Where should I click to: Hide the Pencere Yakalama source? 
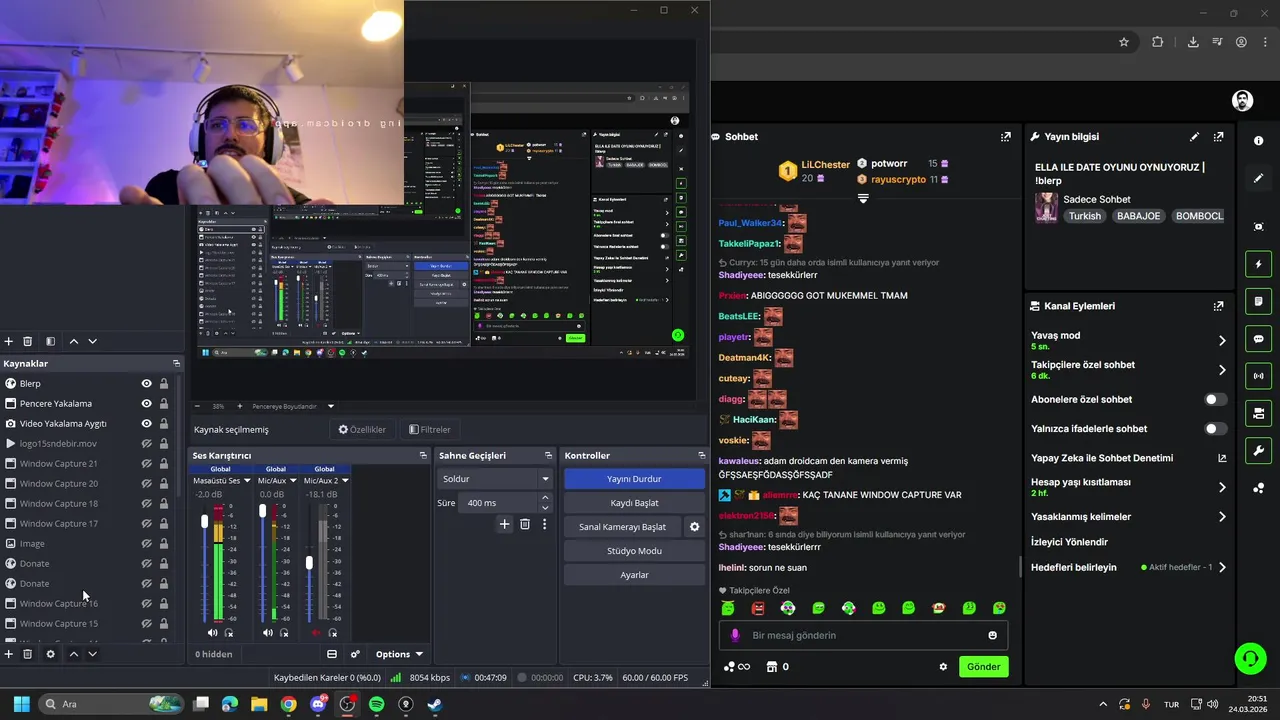point(146,404)
